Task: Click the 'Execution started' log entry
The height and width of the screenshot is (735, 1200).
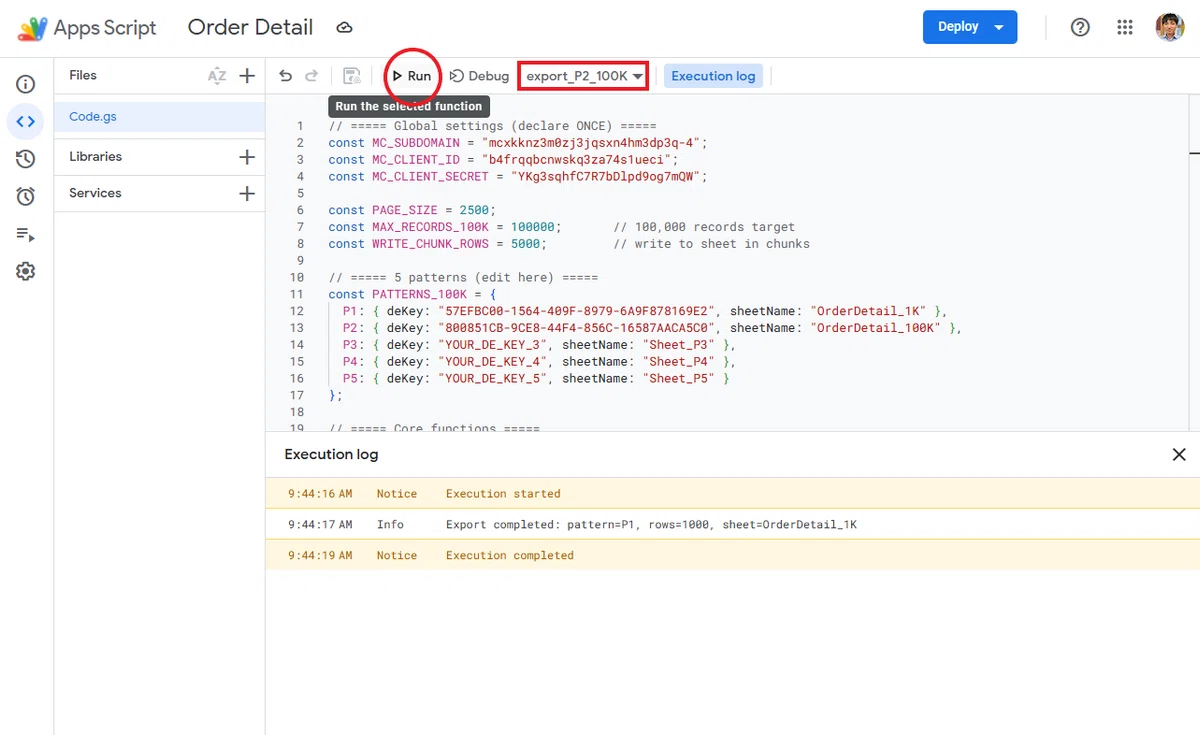Action: (x=732, y=493)
